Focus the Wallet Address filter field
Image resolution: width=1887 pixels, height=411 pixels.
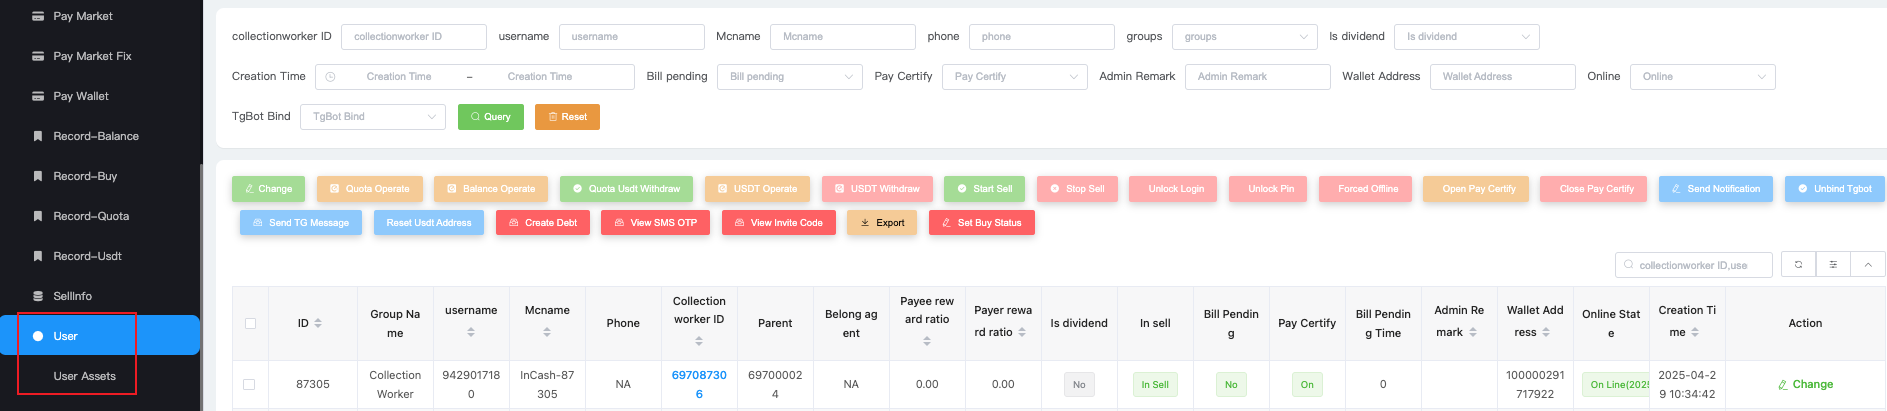(1502, 77)
